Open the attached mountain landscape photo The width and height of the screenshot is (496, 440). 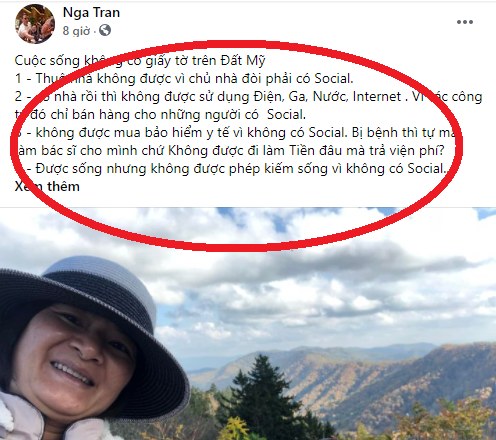tap(248, 324)
